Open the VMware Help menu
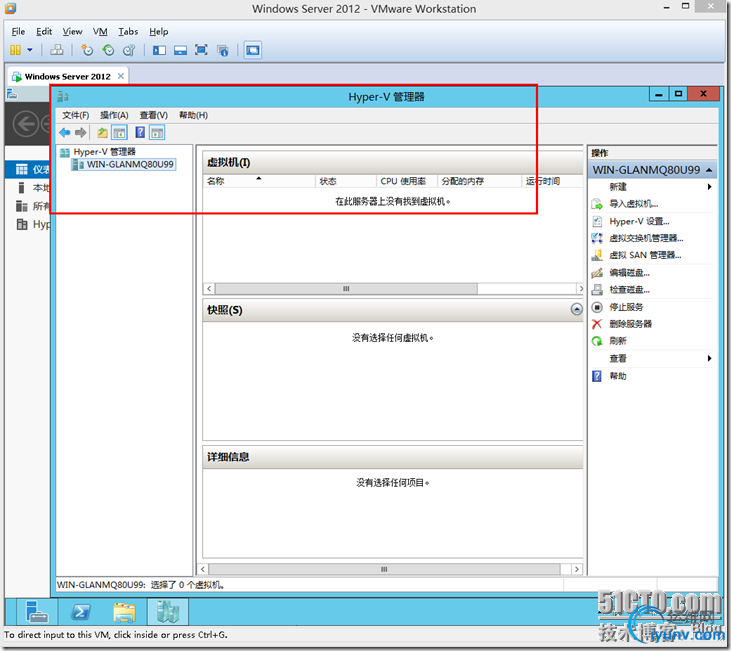The width and height of the screenshot is (731, 651). click(x=159, y=32)
